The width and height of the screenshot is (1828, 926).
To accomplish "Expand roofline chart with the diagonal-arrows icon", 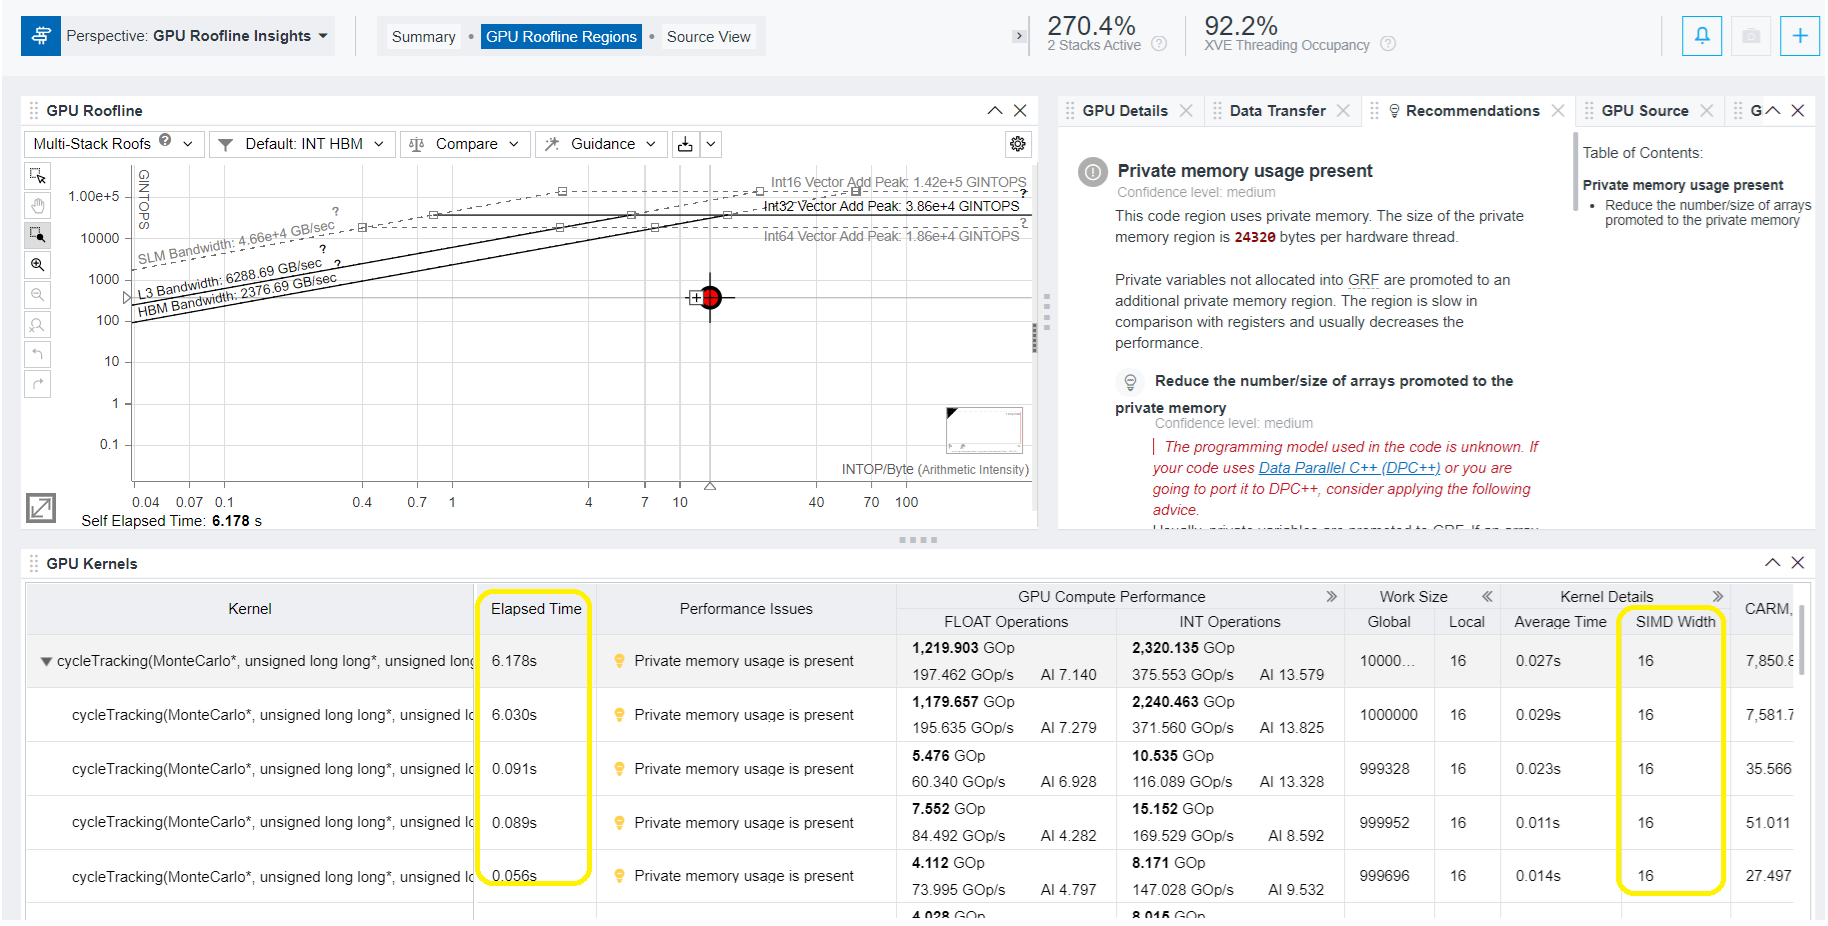I will pyautogui.click(x=41, y=508).
